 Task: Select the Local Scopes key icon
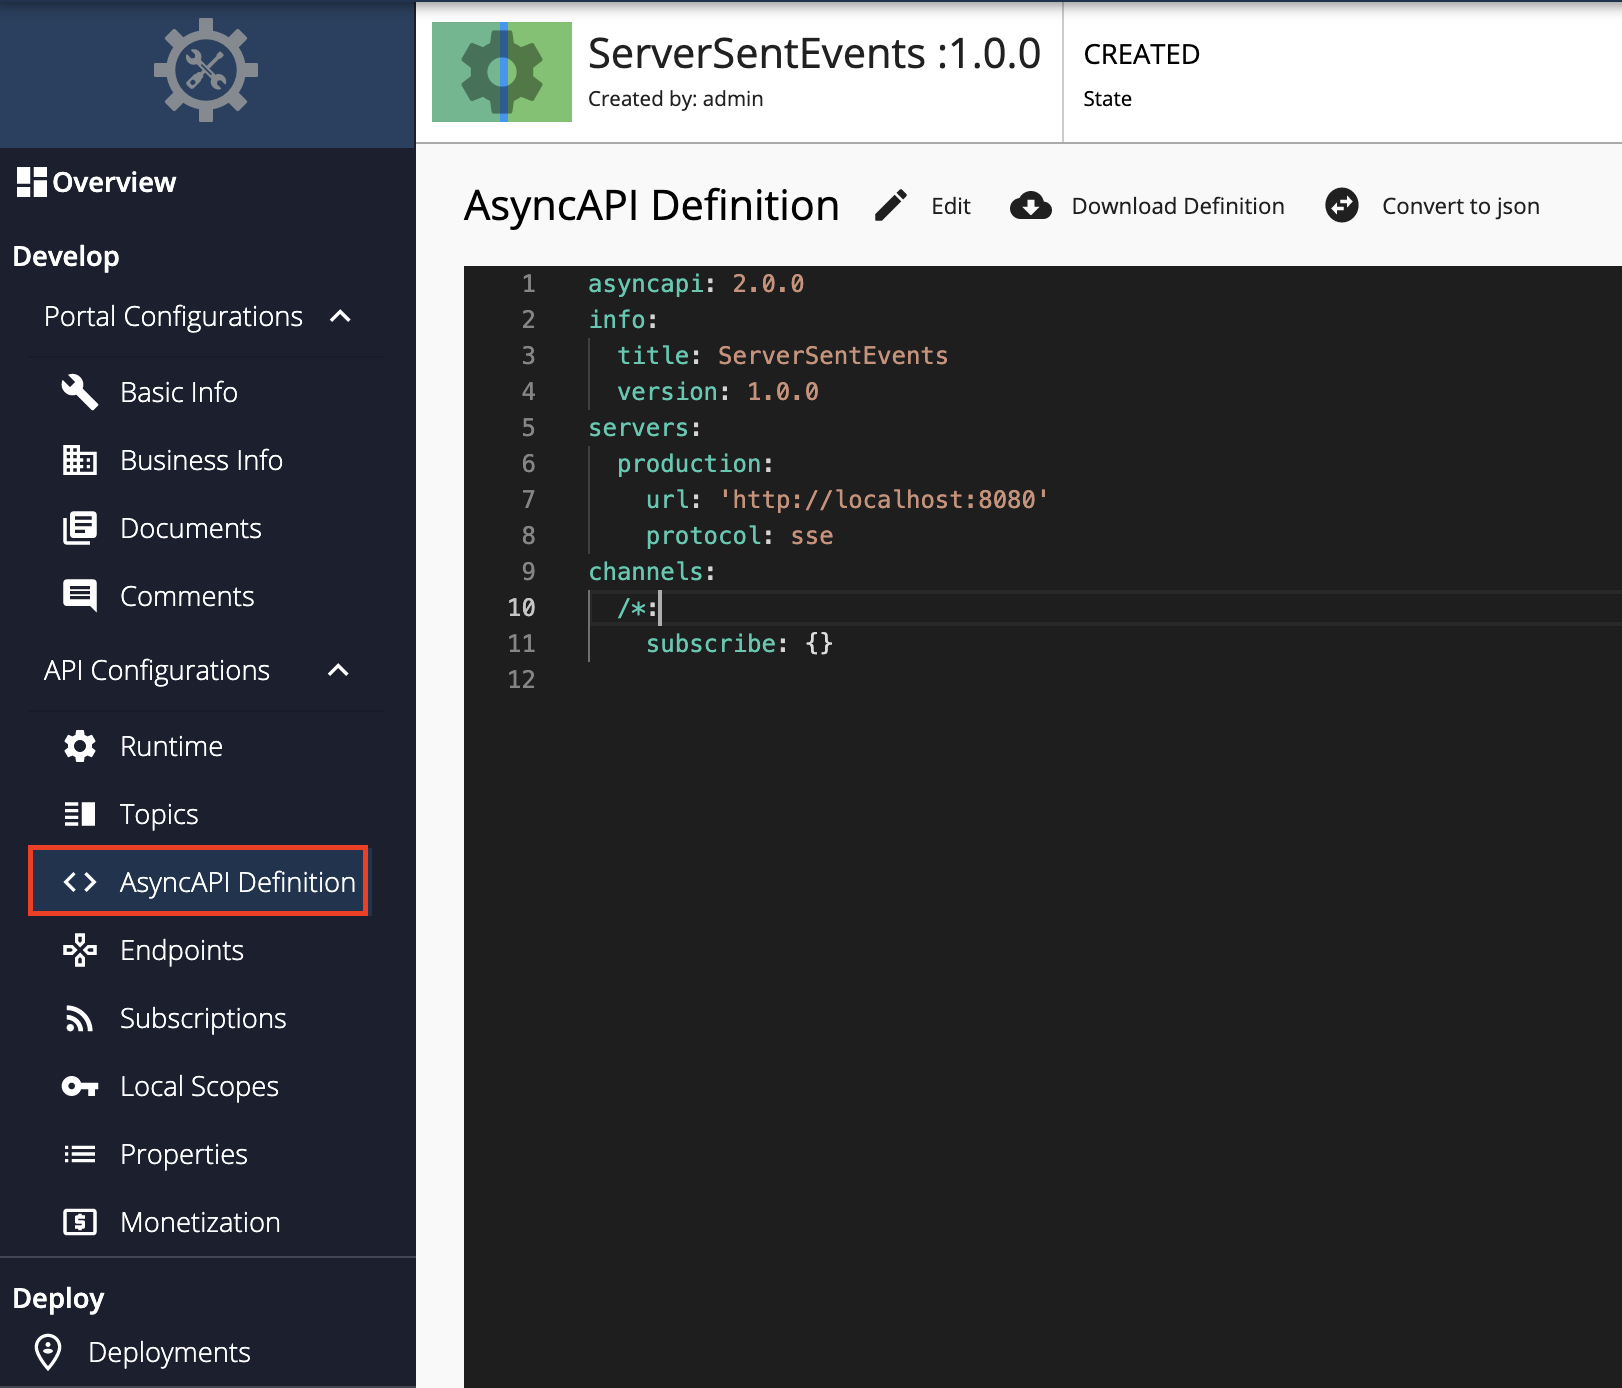pos(79,1086)
